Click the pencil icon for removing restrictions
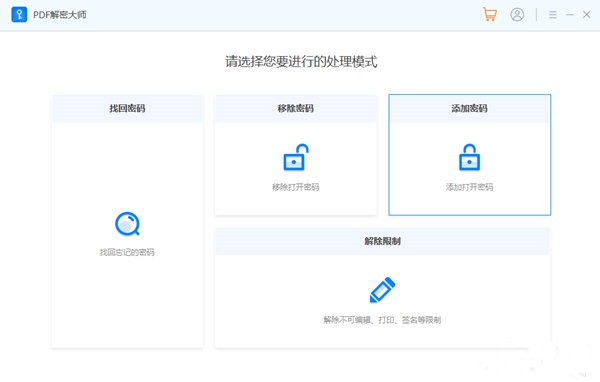Screen dimensions: 600x382 pyautogui.click(x=382, y=290)
